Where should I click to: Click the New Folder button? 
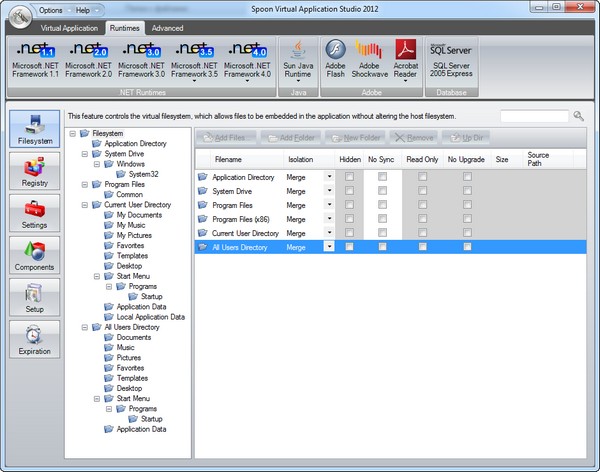point(356,135)
